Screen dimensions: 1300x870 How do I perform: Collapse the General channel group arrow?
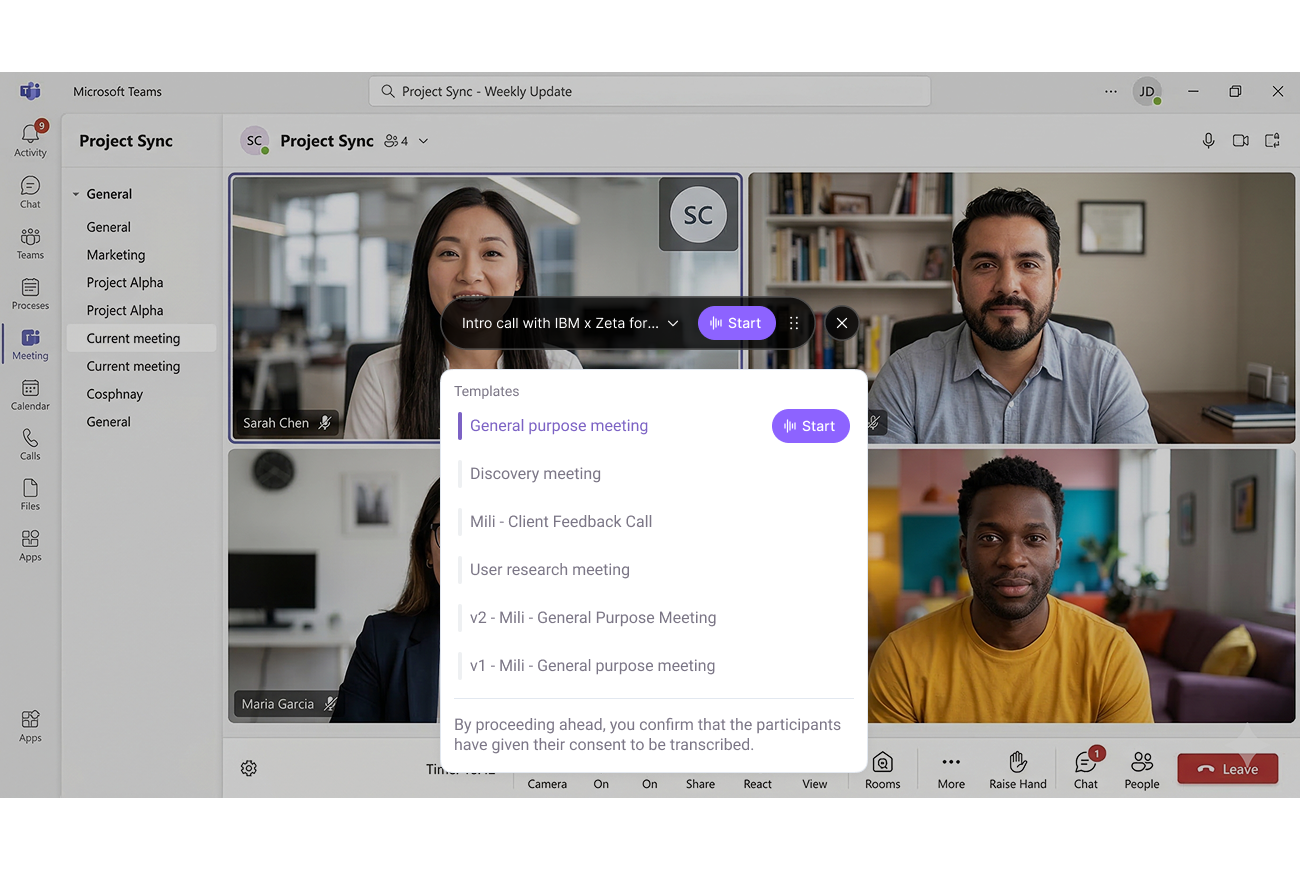point(76,194)
